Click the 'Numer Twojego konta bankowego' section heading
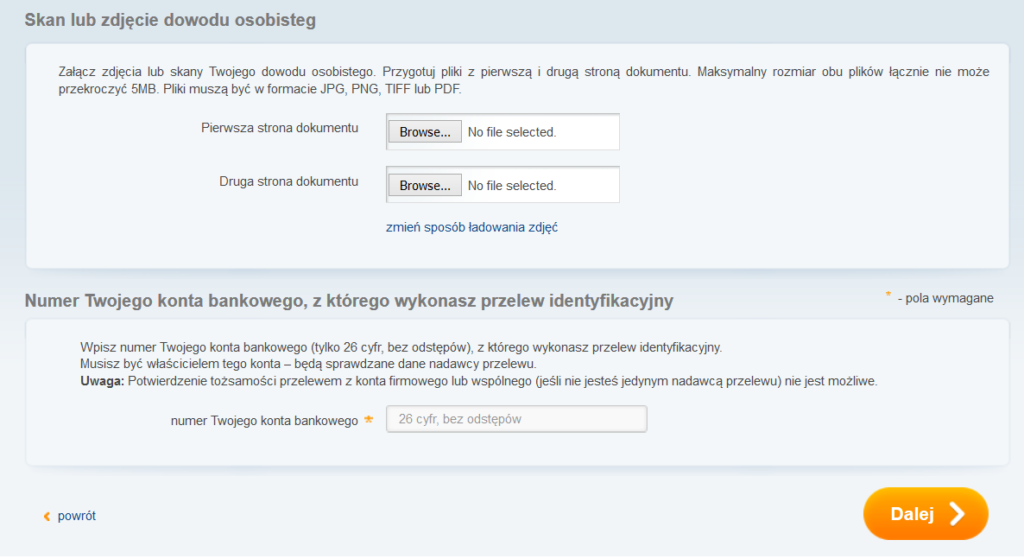The image size is (1024, 559). click(x=348, y=300)
